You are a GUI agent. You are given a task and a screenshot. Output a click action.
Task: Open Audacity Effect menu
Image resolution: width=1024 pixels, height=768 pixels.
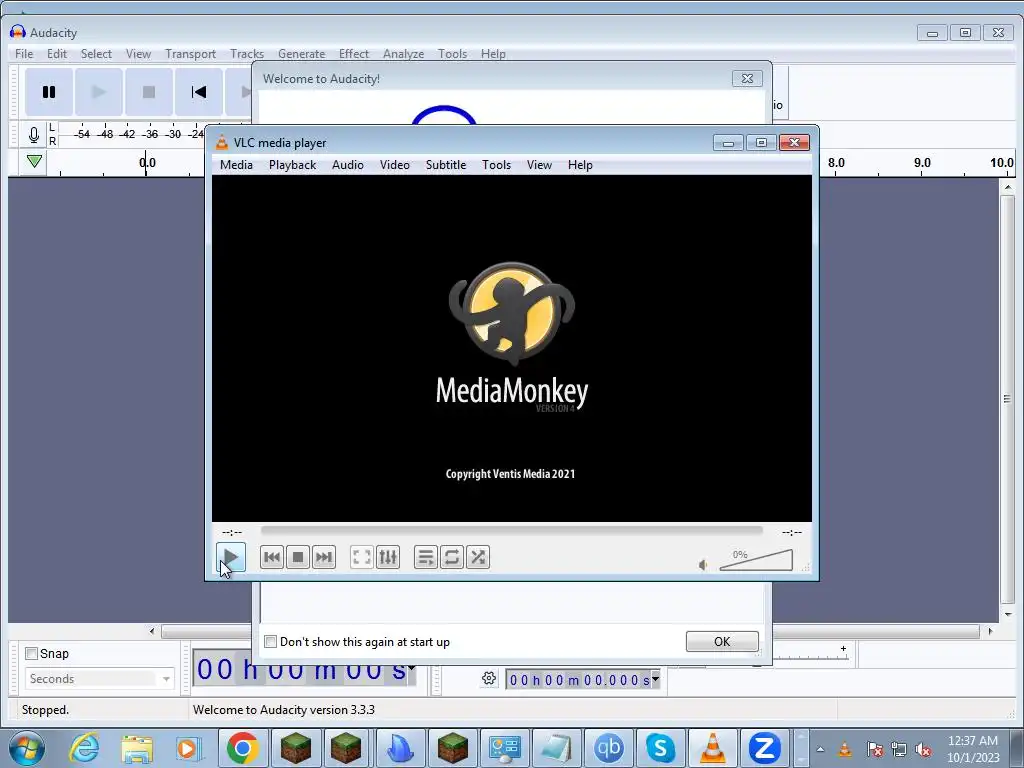(353, 54)
